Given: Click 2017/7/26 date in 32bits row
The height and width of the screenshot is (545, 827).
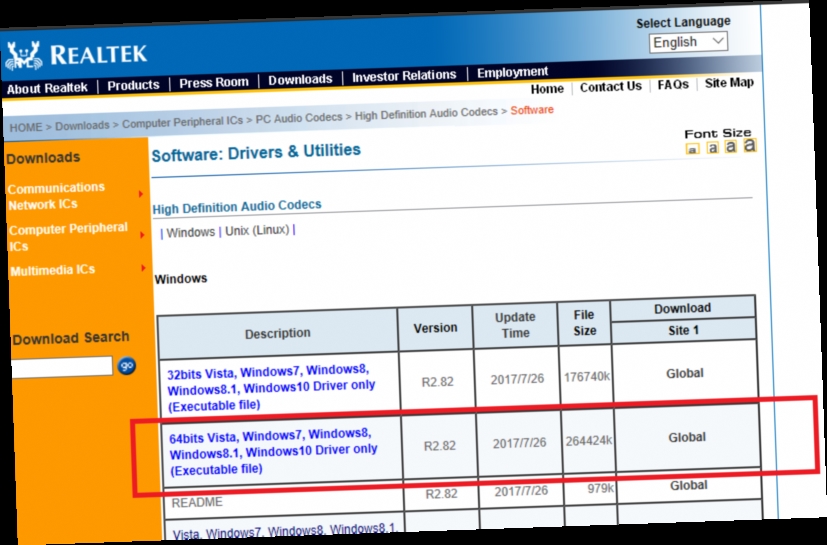Looking at the screenshot, I should coord(517,379).
